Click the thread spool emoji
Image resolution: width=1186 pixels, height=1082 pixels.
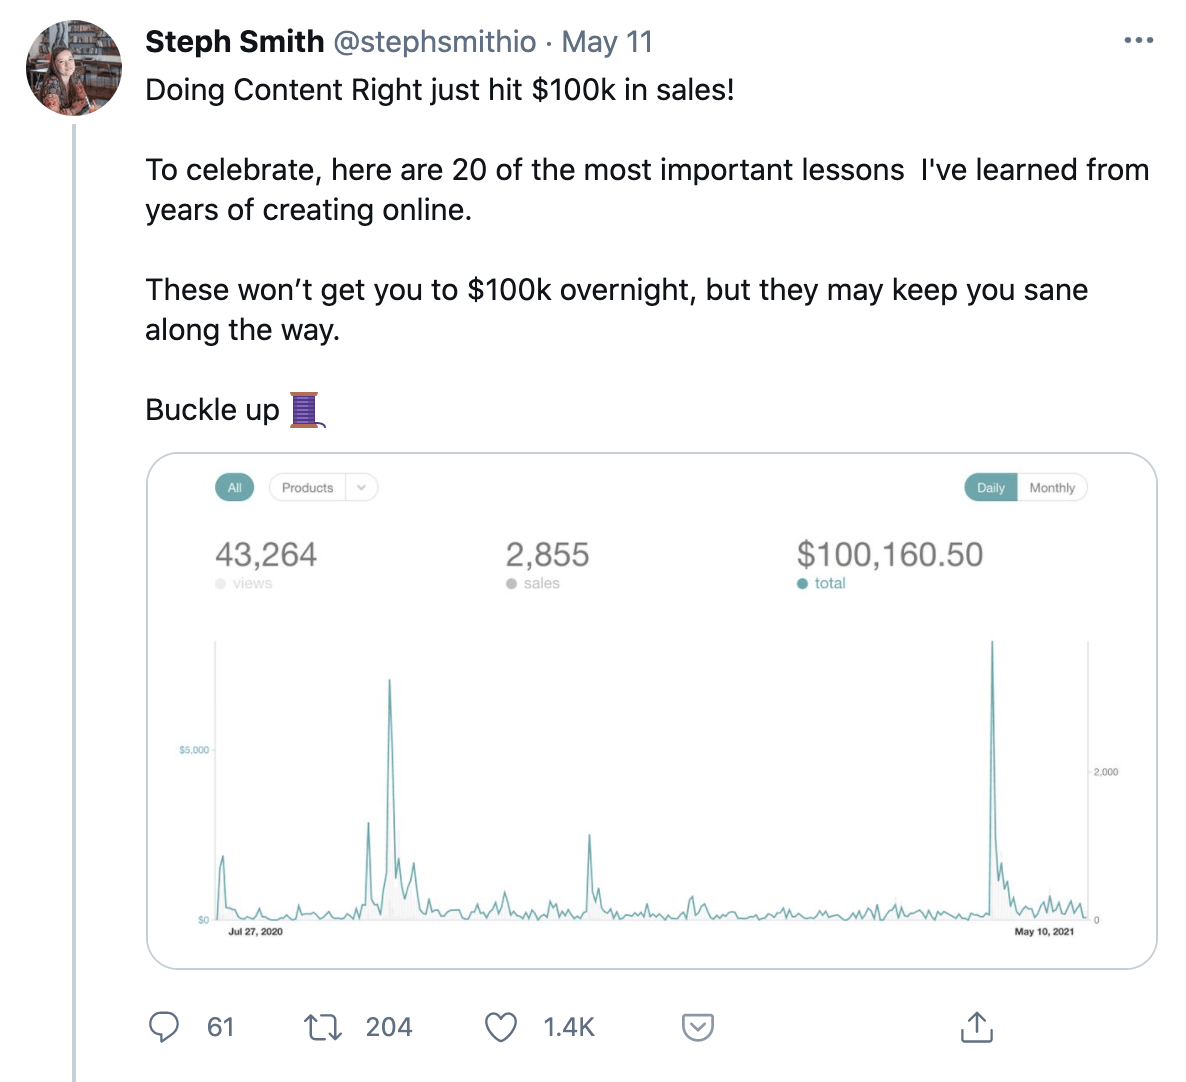click(x=305, y=410)
